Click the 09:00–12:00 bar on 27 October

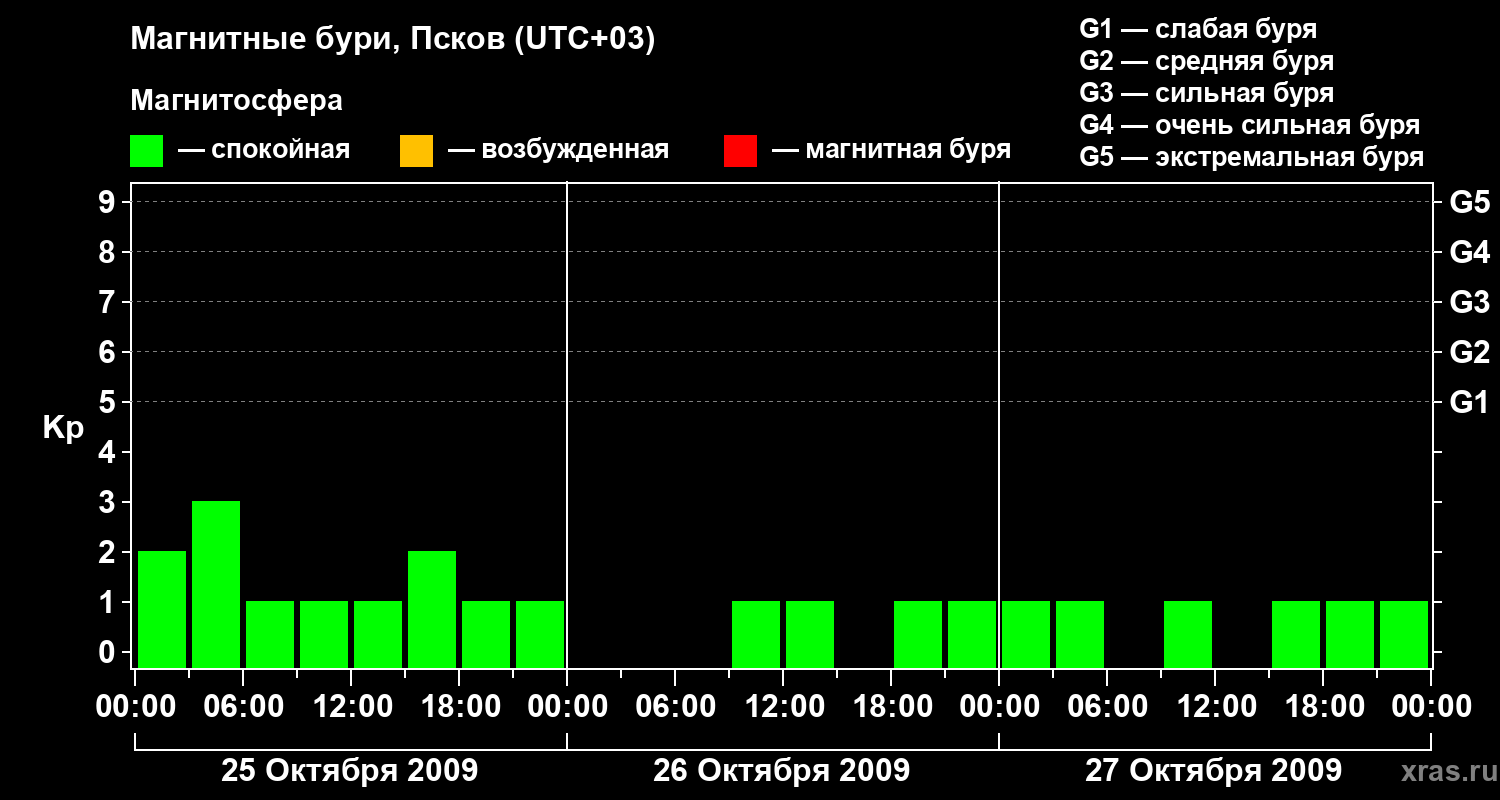coord(1188,634)
